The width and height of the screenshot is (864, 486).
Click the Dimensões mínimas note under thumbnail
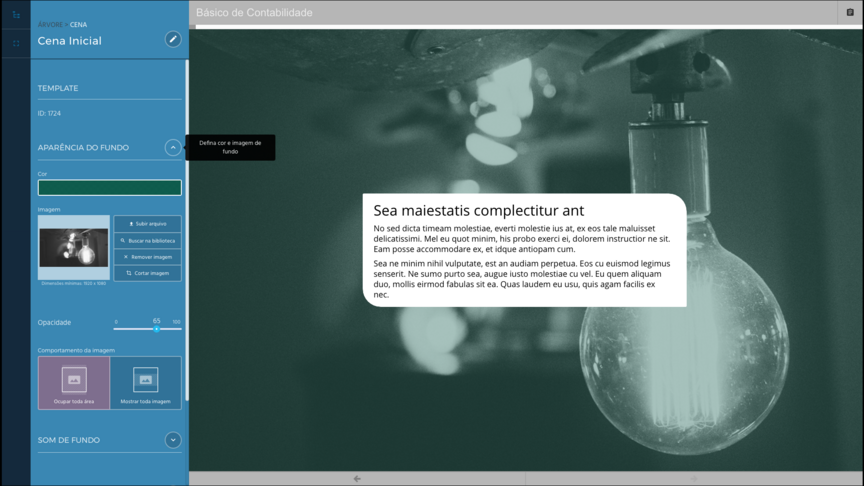tap(74, 283)
